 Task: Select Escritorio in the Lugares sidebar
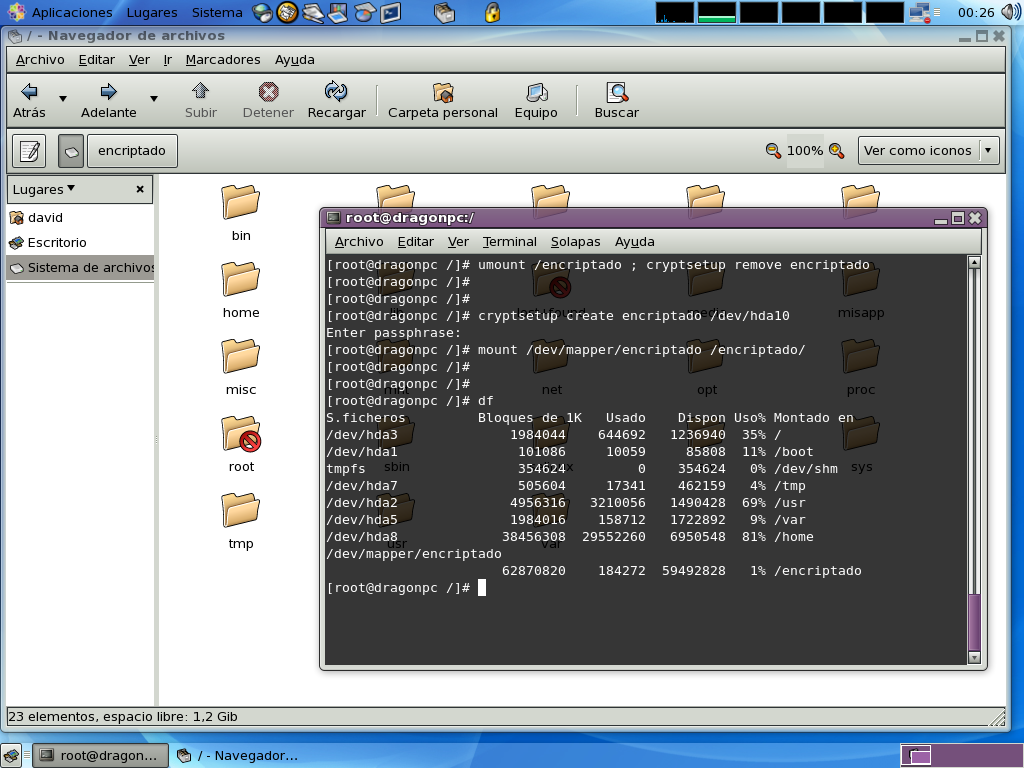coord(57,242)
